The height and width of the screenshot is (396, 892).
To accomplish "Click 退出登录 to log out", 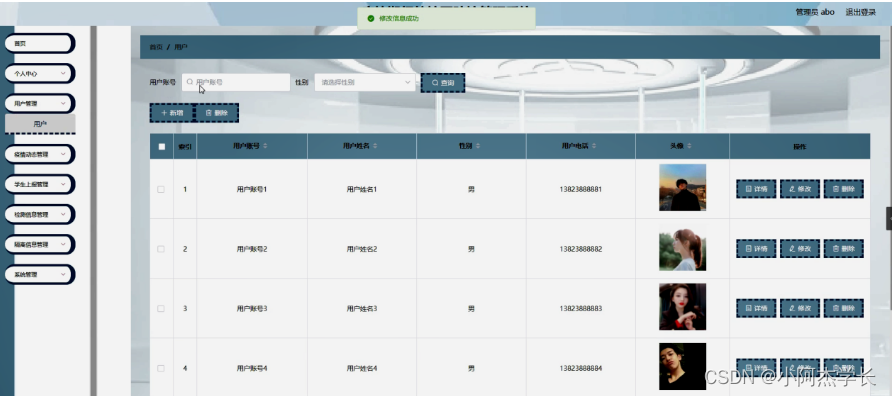I will pos(861,12).
